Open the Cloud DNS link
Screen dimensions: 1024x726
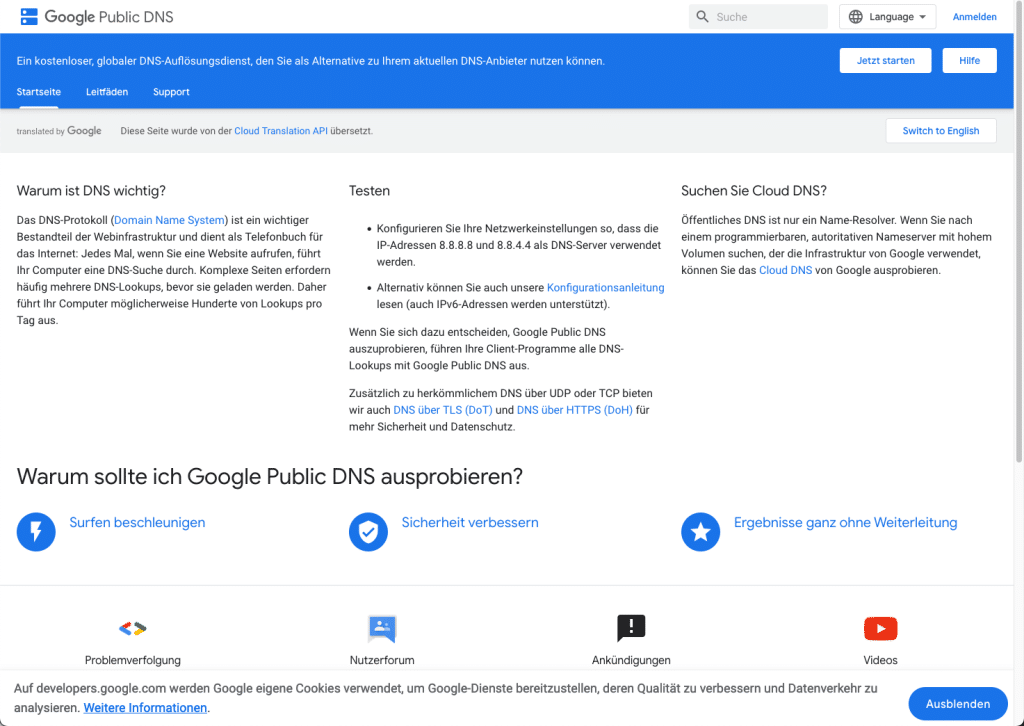pos(785,269)
